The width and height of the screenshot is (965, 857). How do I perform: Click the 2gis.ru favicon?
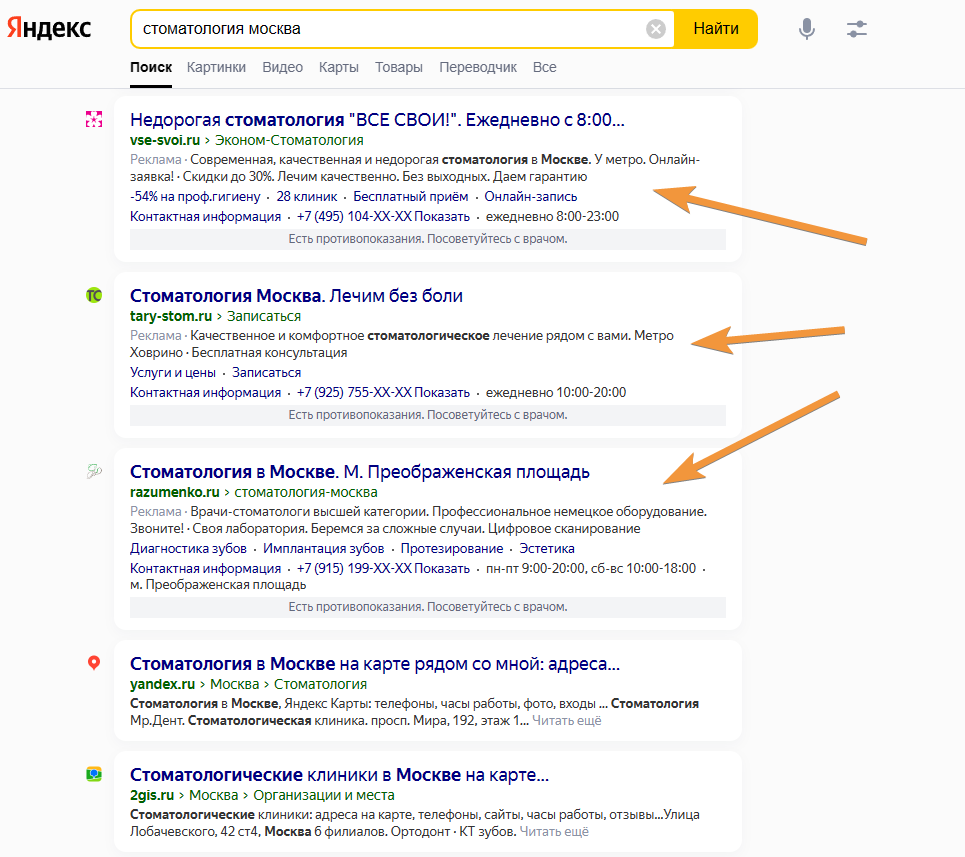[94, 774]
